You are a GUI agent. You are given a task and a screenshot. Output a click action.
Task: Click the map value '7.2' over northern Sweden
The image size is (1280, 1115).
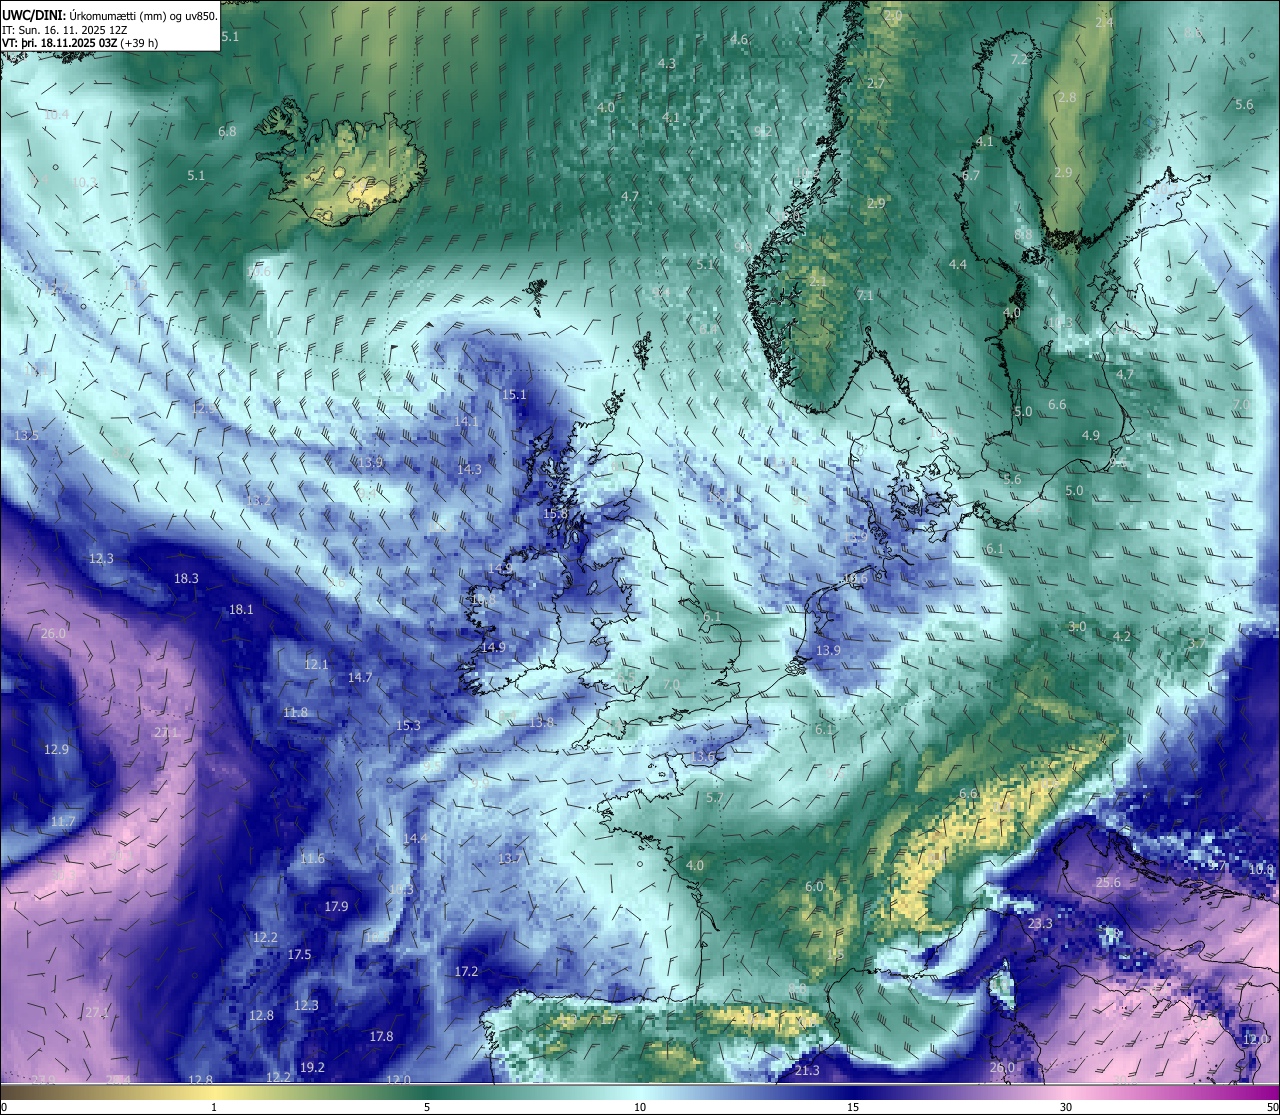[x=1019, y=59]
